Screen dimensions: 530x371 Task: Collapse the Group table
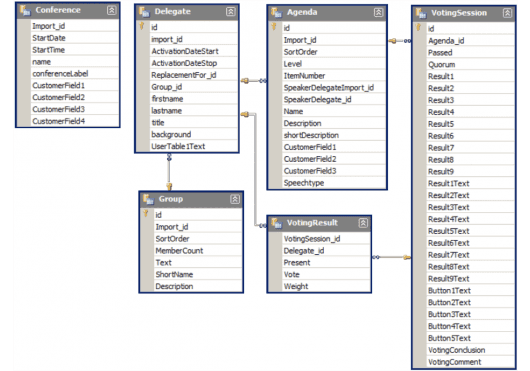point(235,199)
